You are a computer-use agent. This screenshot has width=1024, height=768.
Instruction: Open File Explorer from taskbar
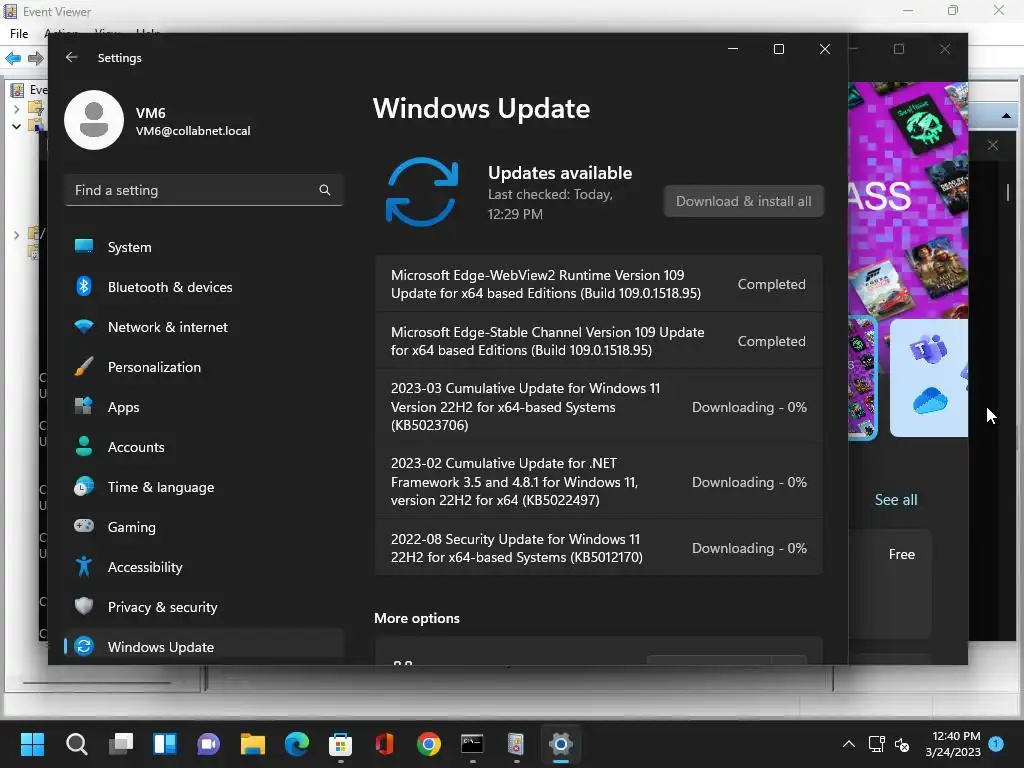click(253, 744)
